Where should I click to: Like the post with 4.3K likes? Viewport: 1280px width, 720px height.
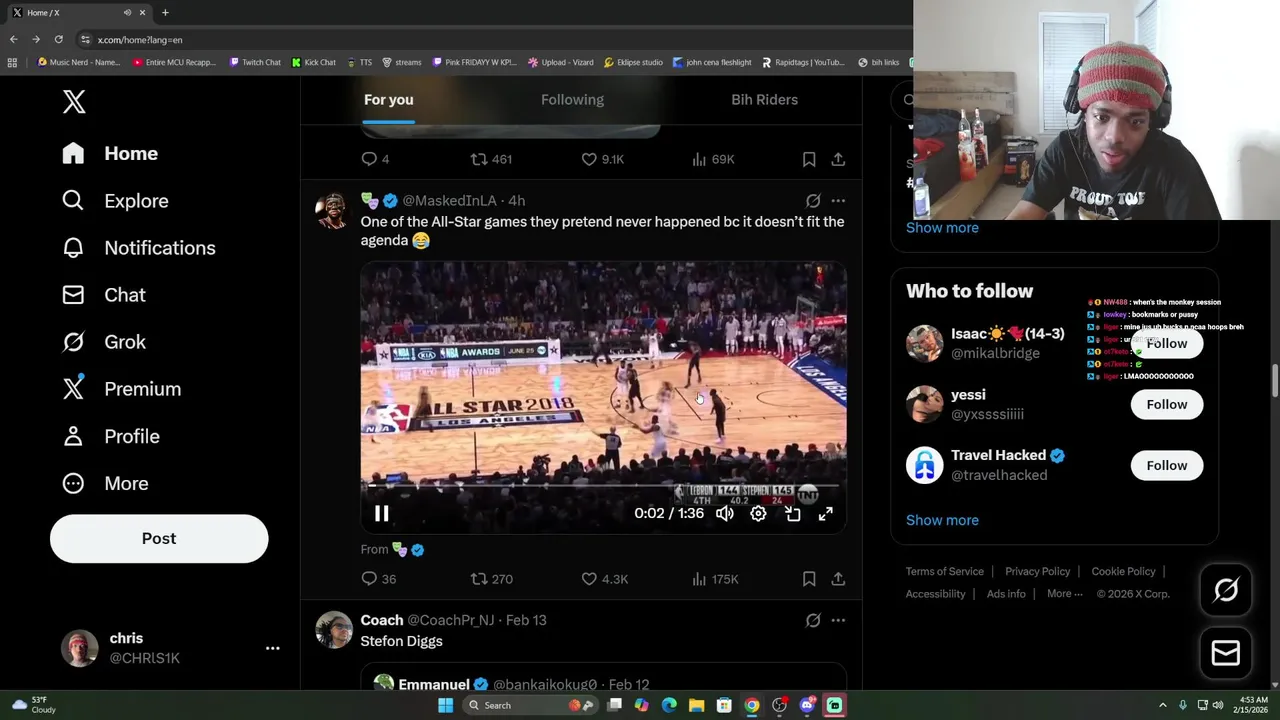pos(604,579)
